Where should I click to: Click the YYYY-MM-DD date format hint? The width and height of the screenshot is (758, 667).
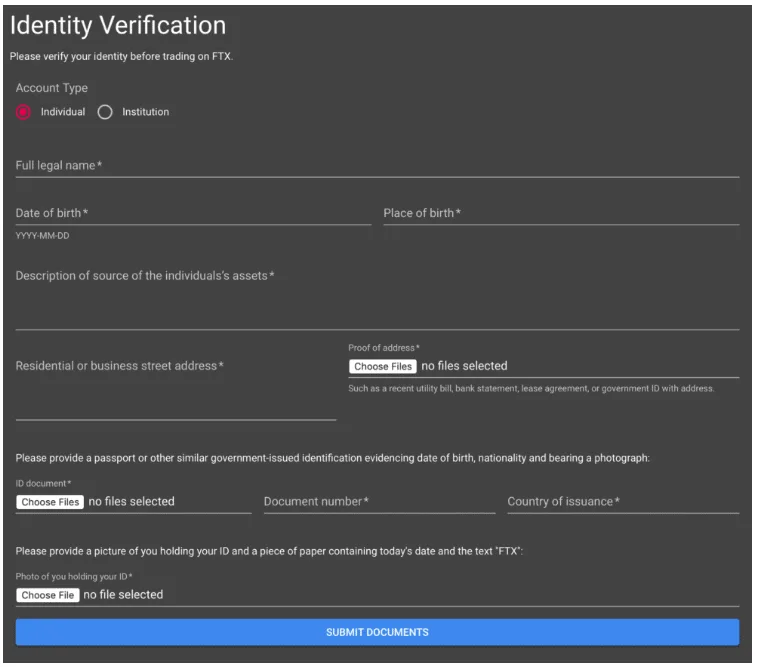pos(42,236)
